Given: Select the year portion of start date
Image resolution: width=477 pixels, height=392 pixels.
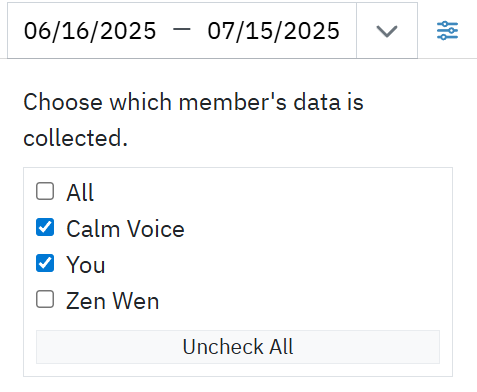Looking at the screenshot, I should pyautogui.click(x=128, y=31).
